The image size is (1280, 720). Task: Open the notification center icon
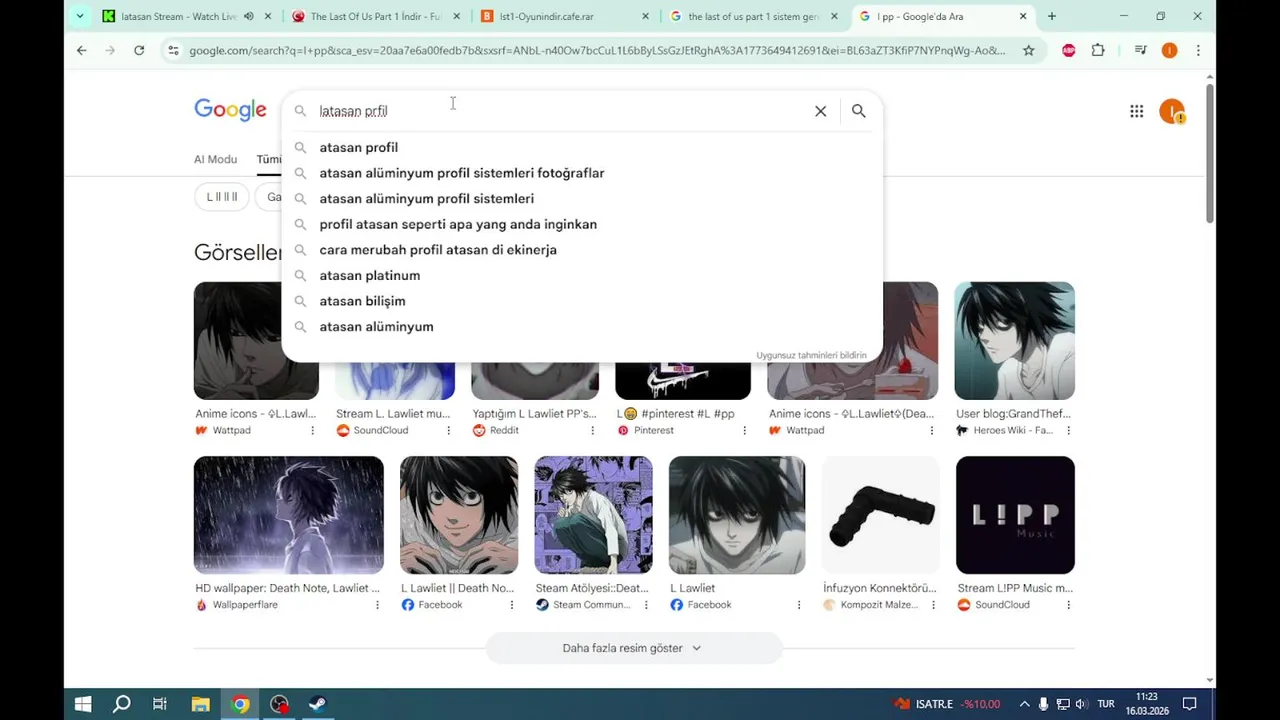tap(1190, 704)
